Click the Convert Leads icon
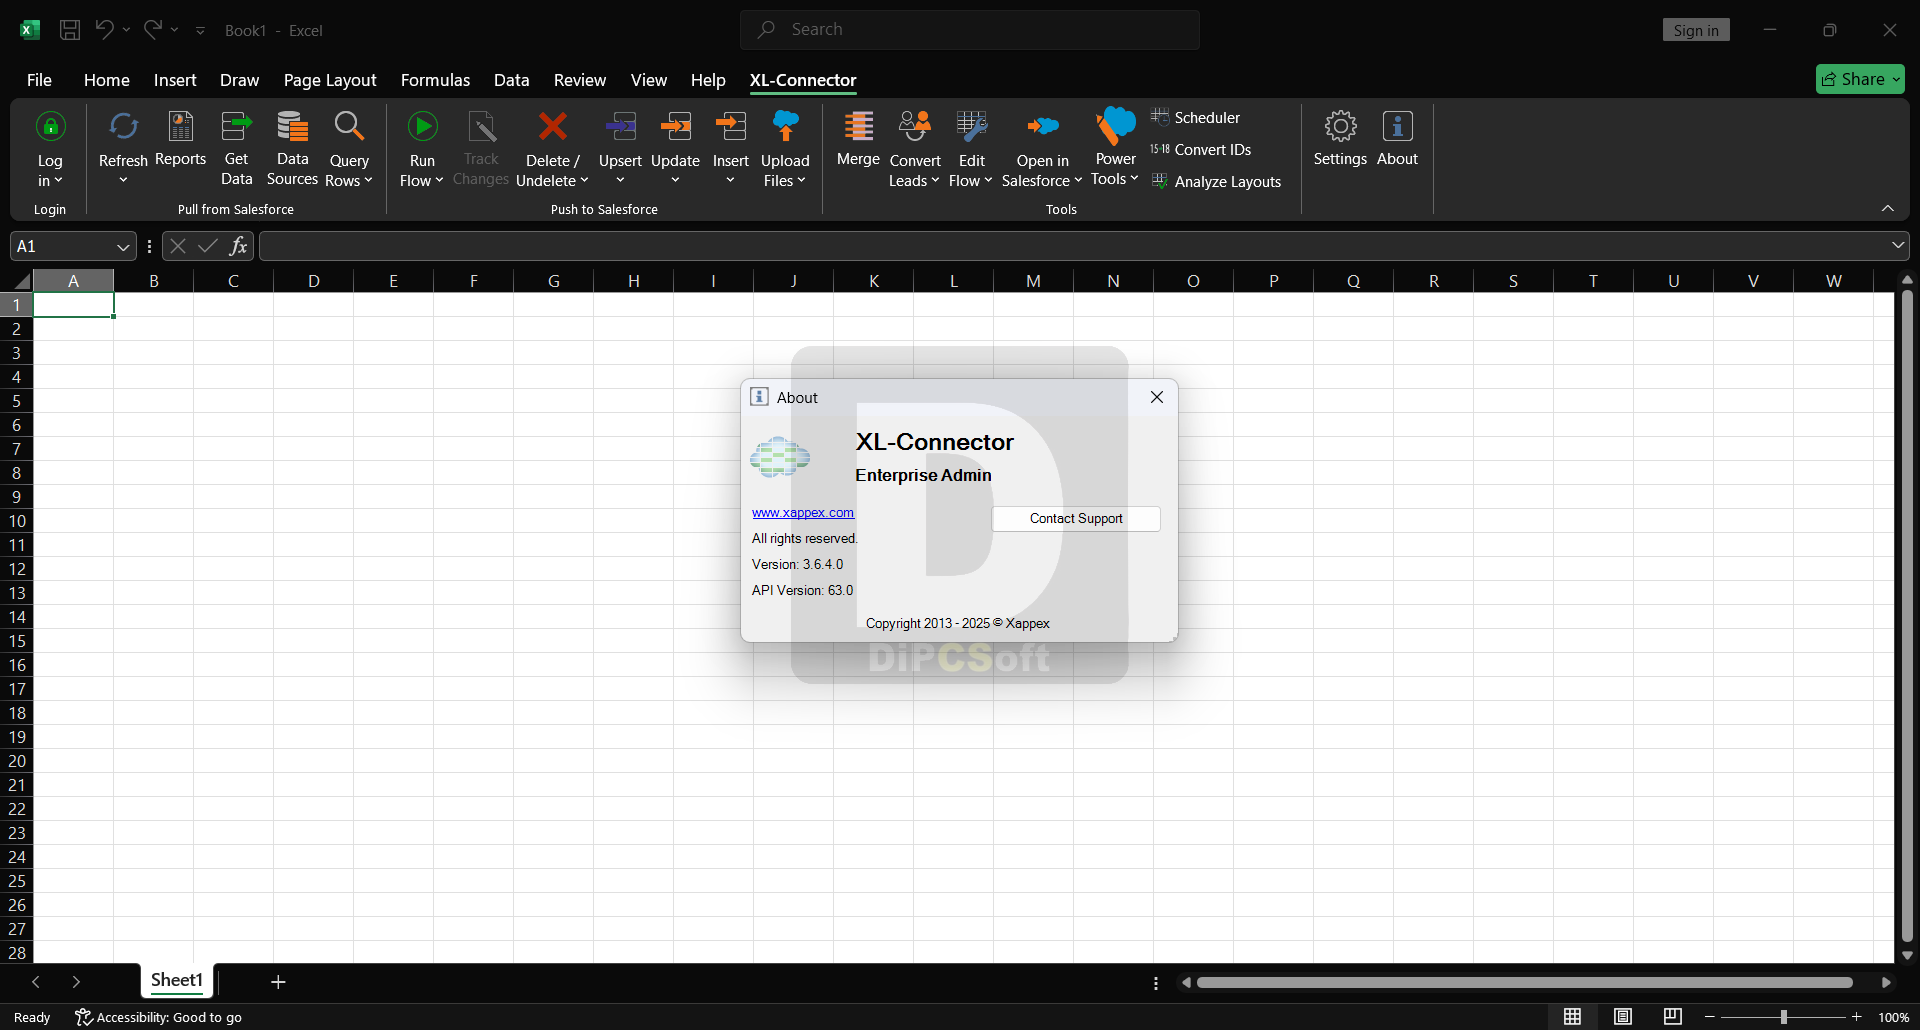This screenshot has height=1030, width=1920. 915,127
